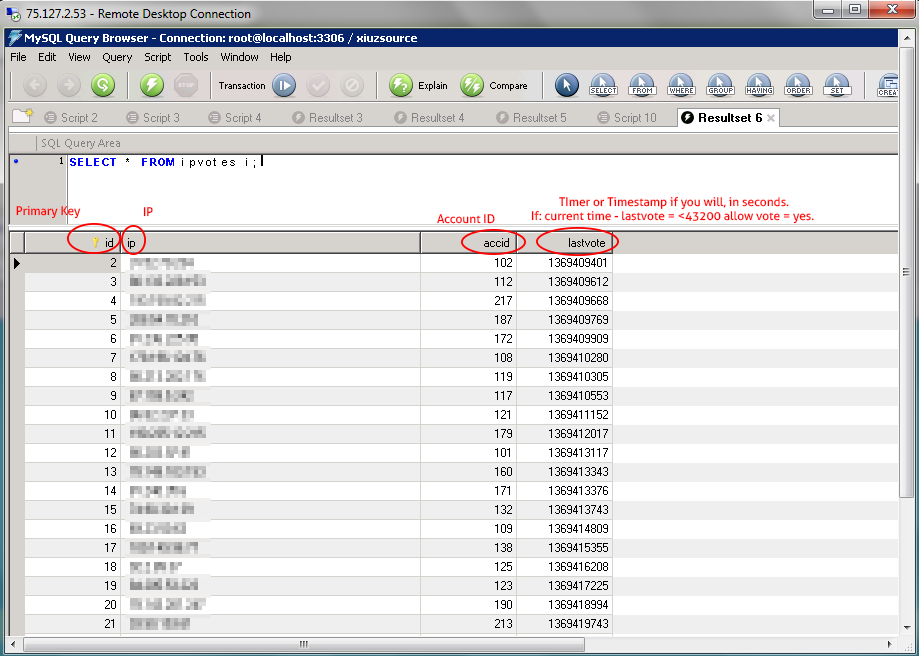Select lastvote cell 1369413117
The width and height of the screenshot is (919, 656).
tap(564, 453)
